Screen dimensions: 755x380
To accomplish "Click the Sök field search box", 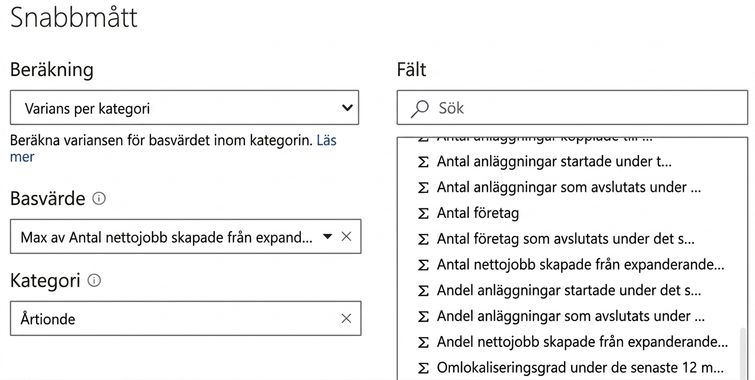I will (x=572, y=107).
